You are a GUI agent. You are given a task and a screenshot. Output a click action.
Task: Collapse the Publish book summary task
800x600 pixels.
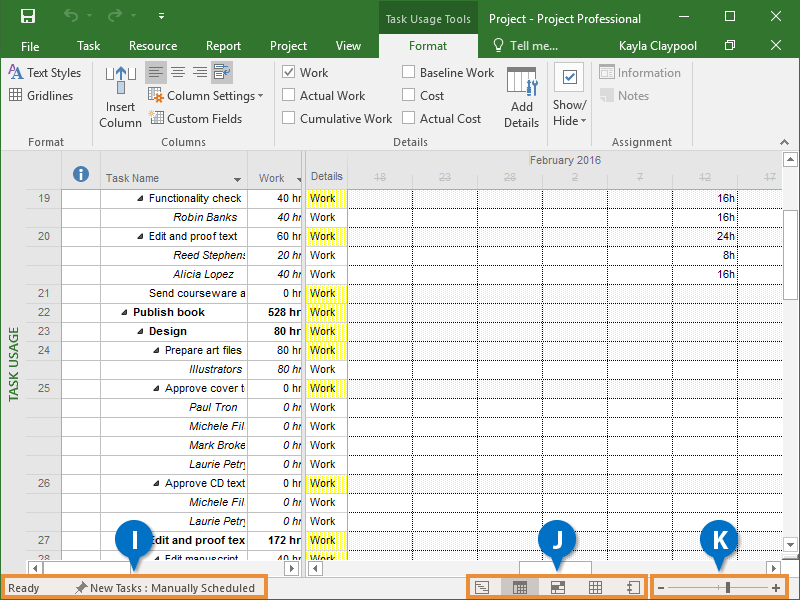click(x=124, y=312)
